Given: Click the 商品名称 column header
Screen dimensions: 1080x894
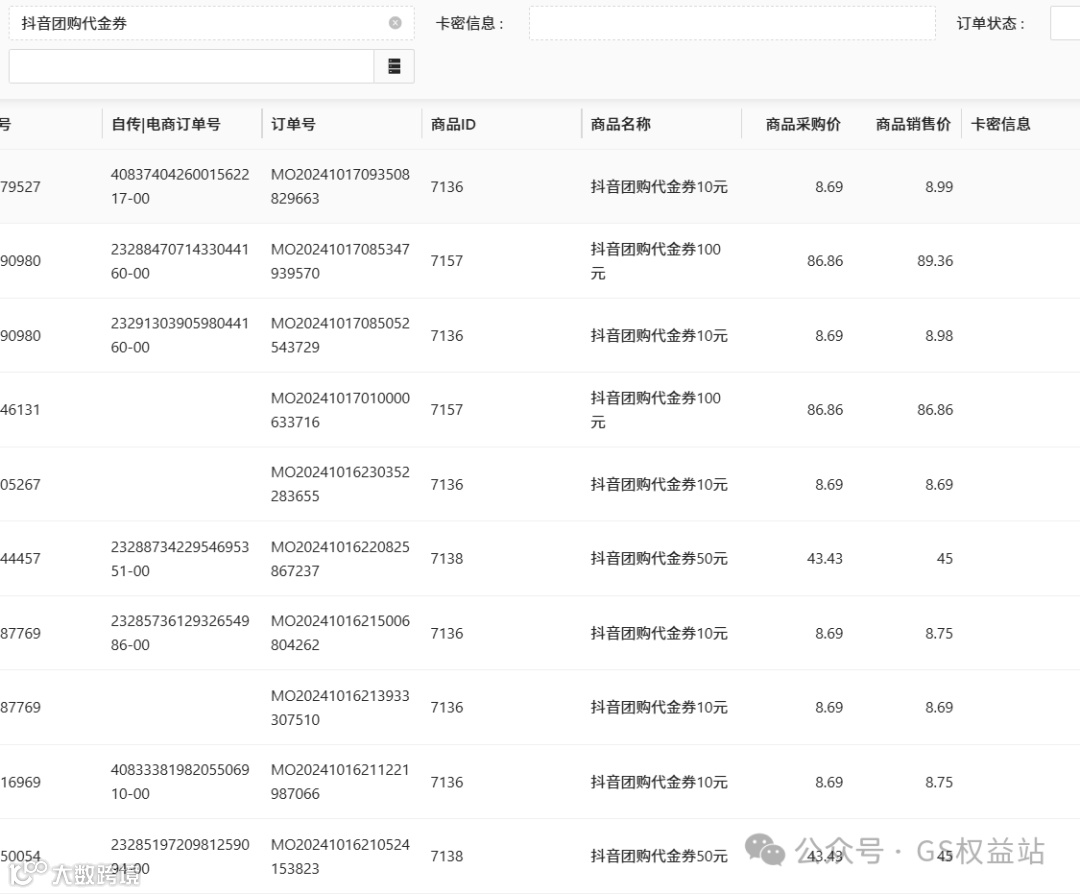Looking at the screenshot, I should click(x=621, y=124).
